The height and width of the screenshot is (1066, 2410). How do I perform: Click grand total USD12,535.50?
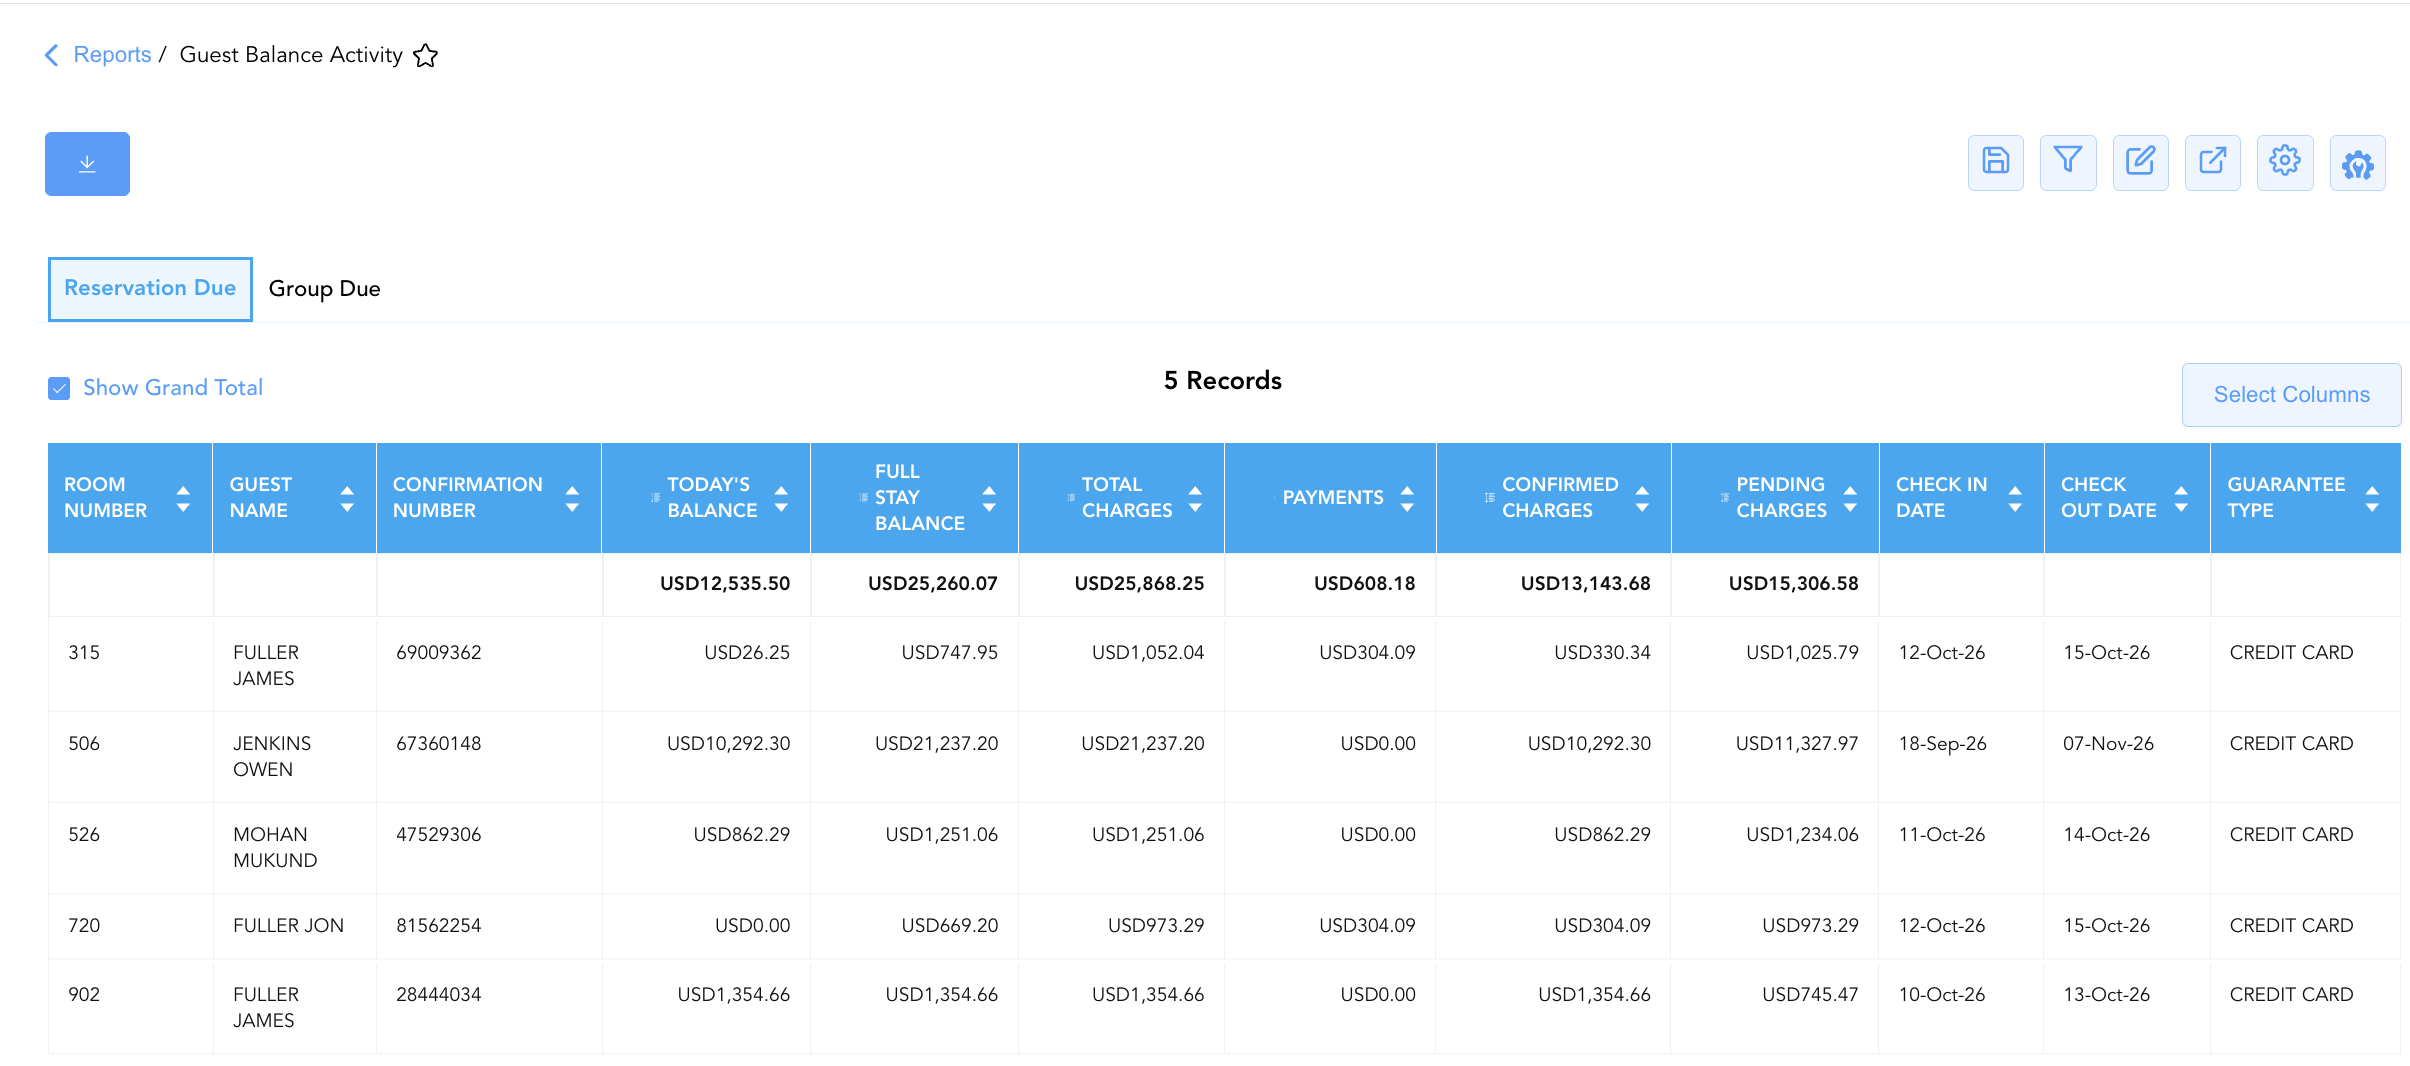725,583
